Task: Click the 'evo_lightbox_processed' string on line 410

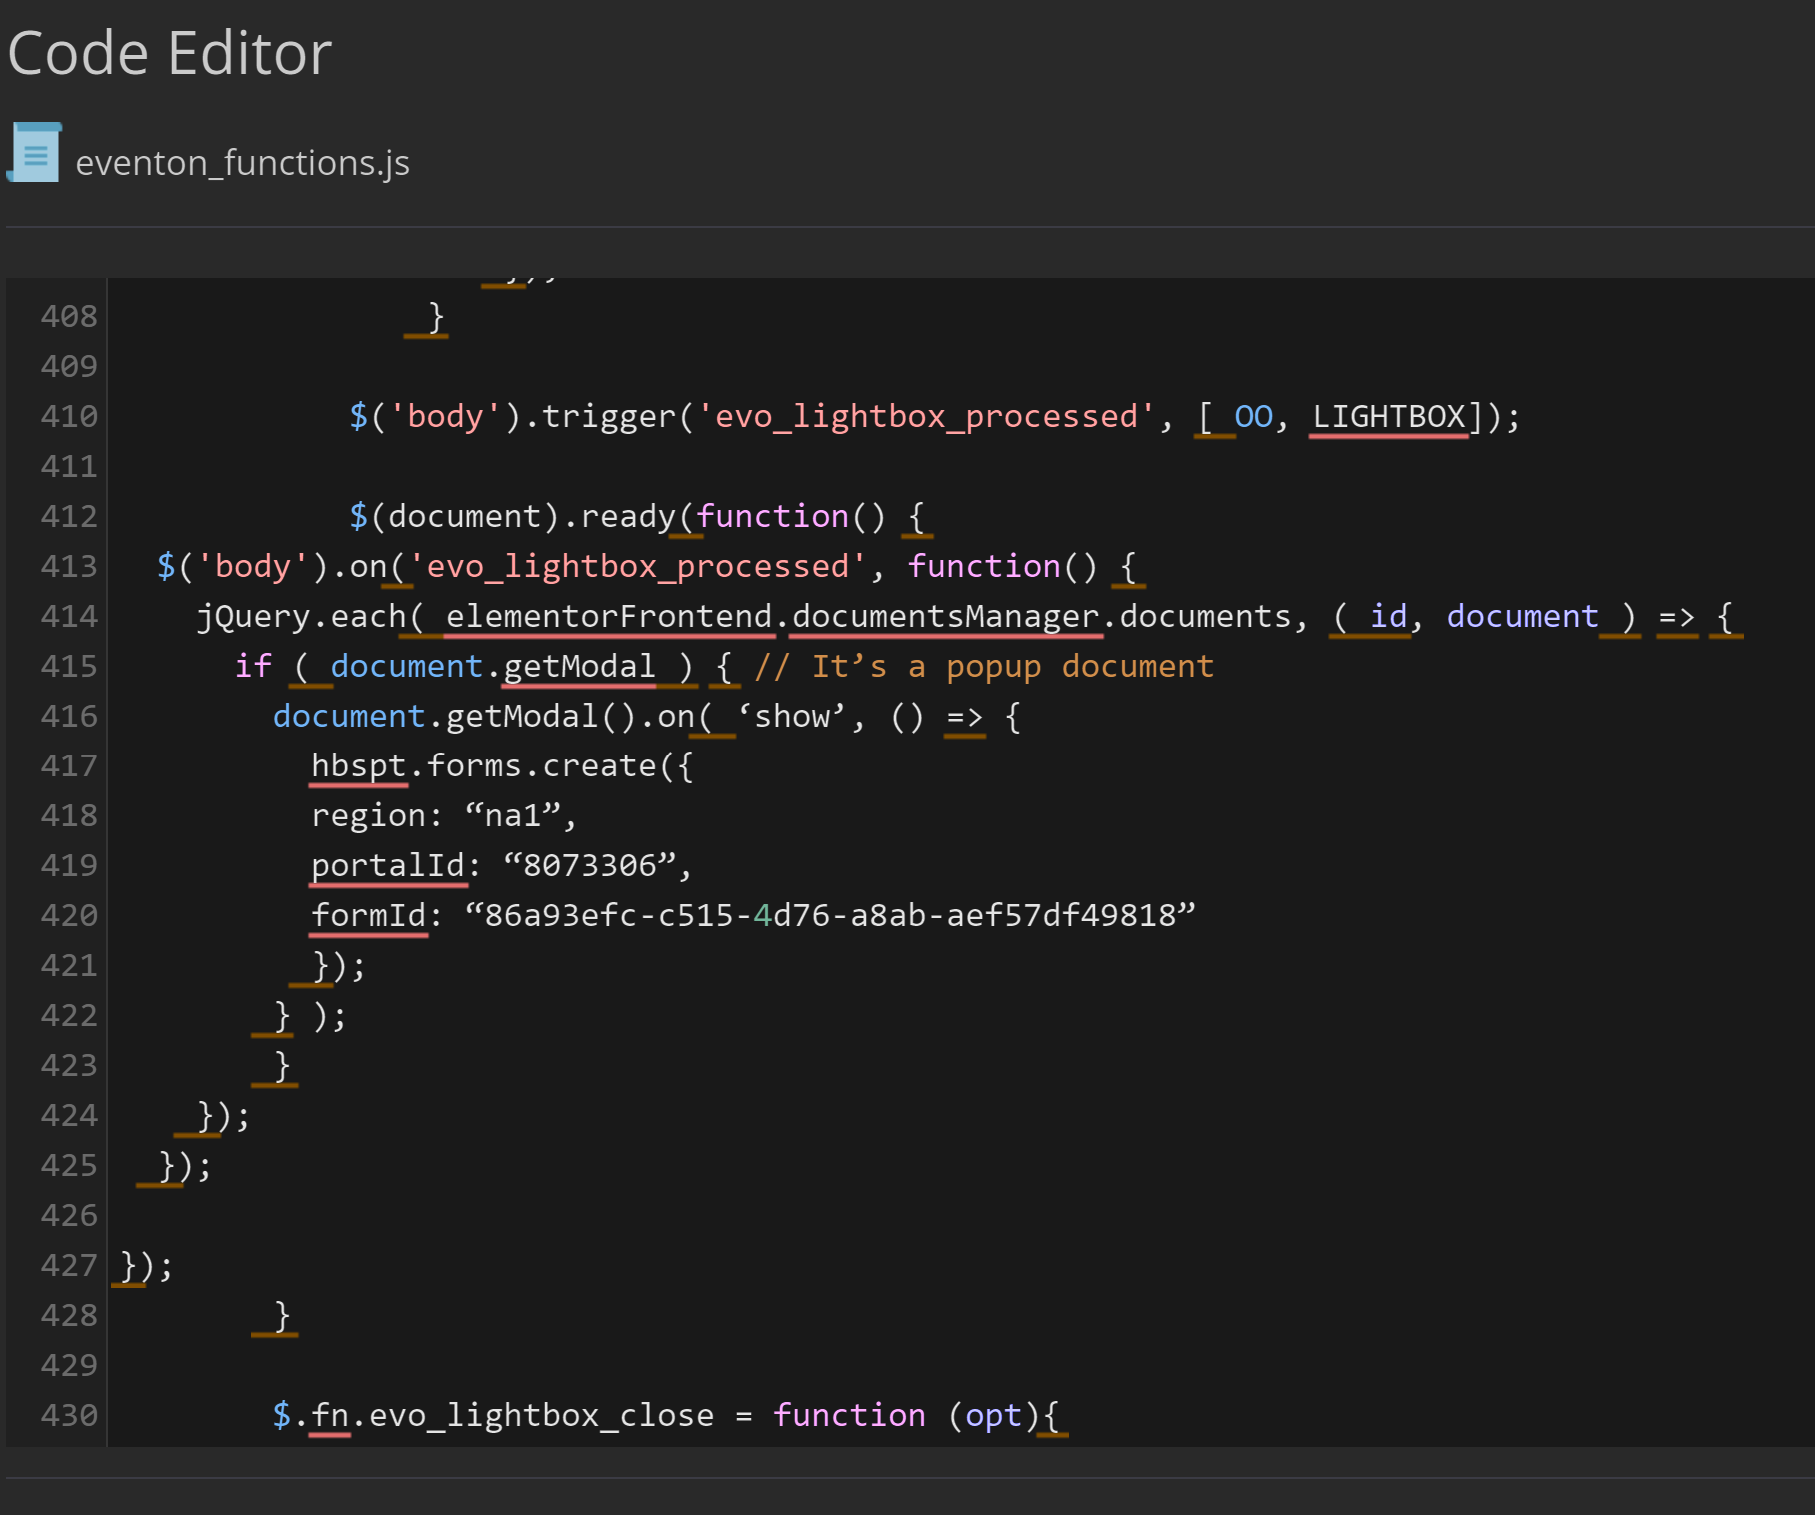Action: [926, 416]
